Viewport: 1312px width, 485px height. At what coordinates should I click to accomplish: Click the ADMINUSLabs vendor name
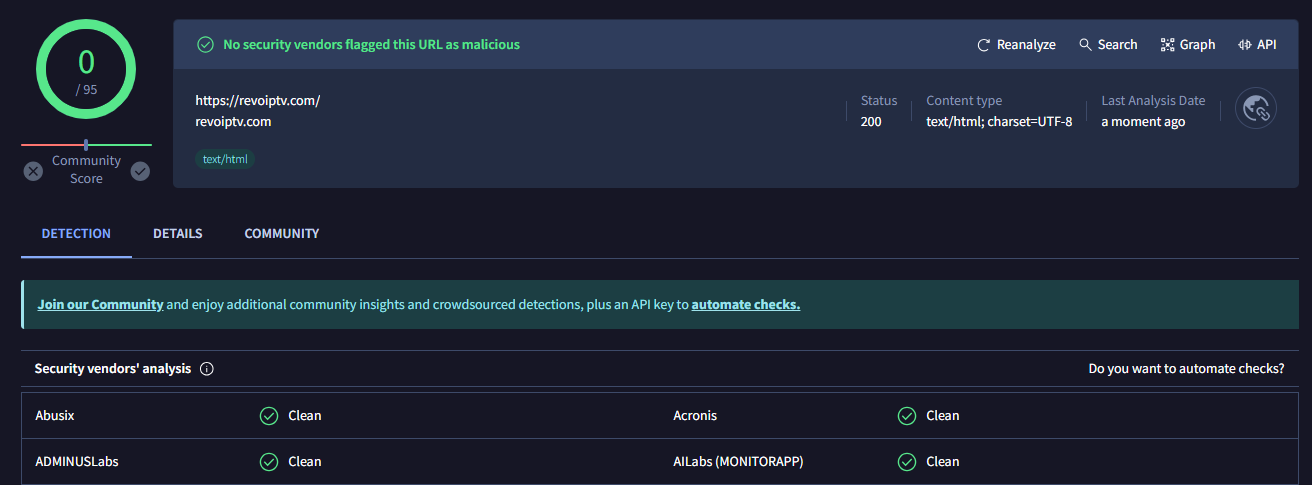click(x=77, y=462)
